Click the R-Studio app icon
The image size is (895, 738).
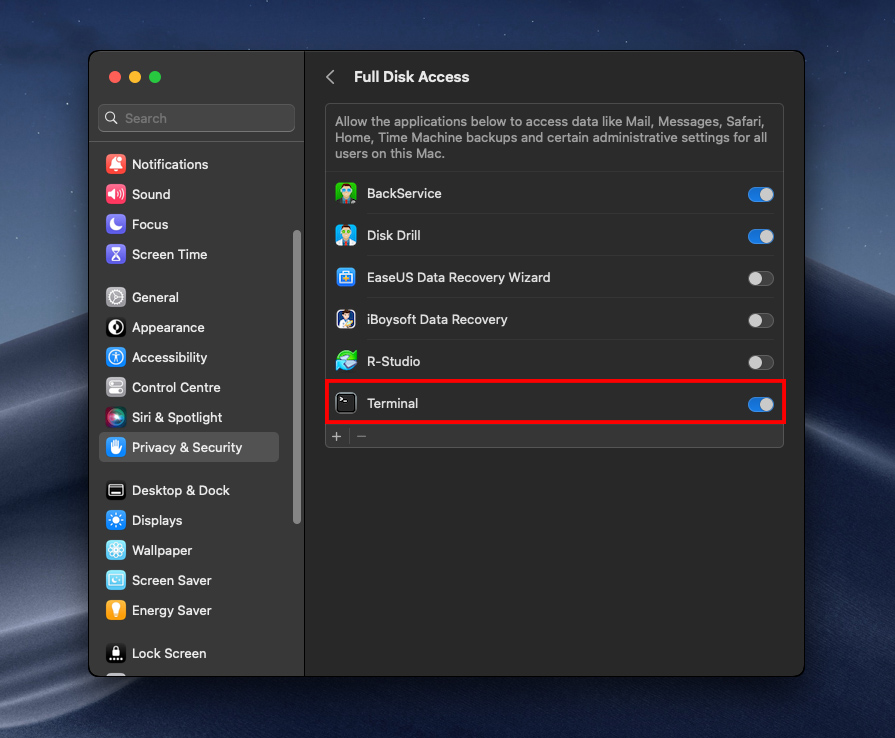click(x=346, y=361)
